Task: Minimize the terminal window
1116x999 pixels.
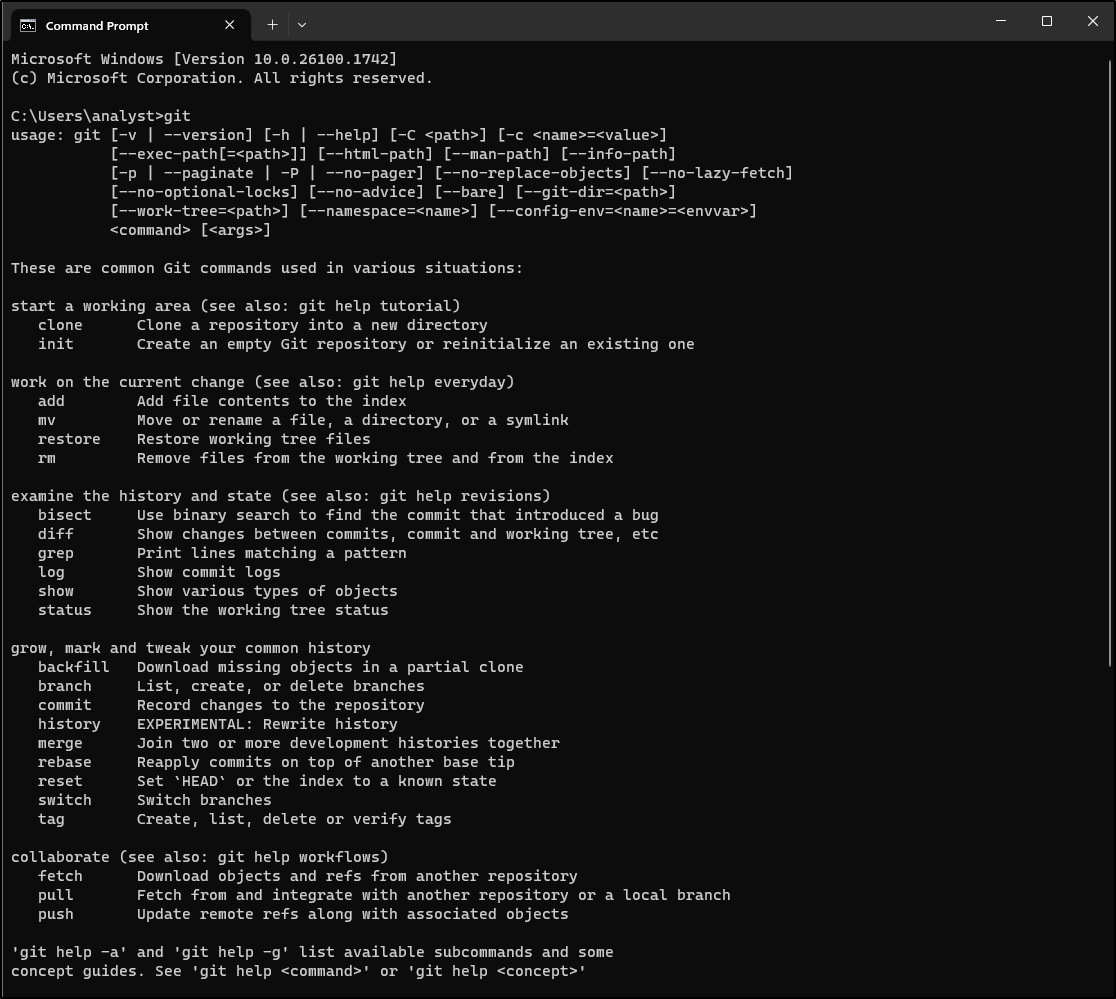Action: pyautogui.click(x=1001, y=21)
